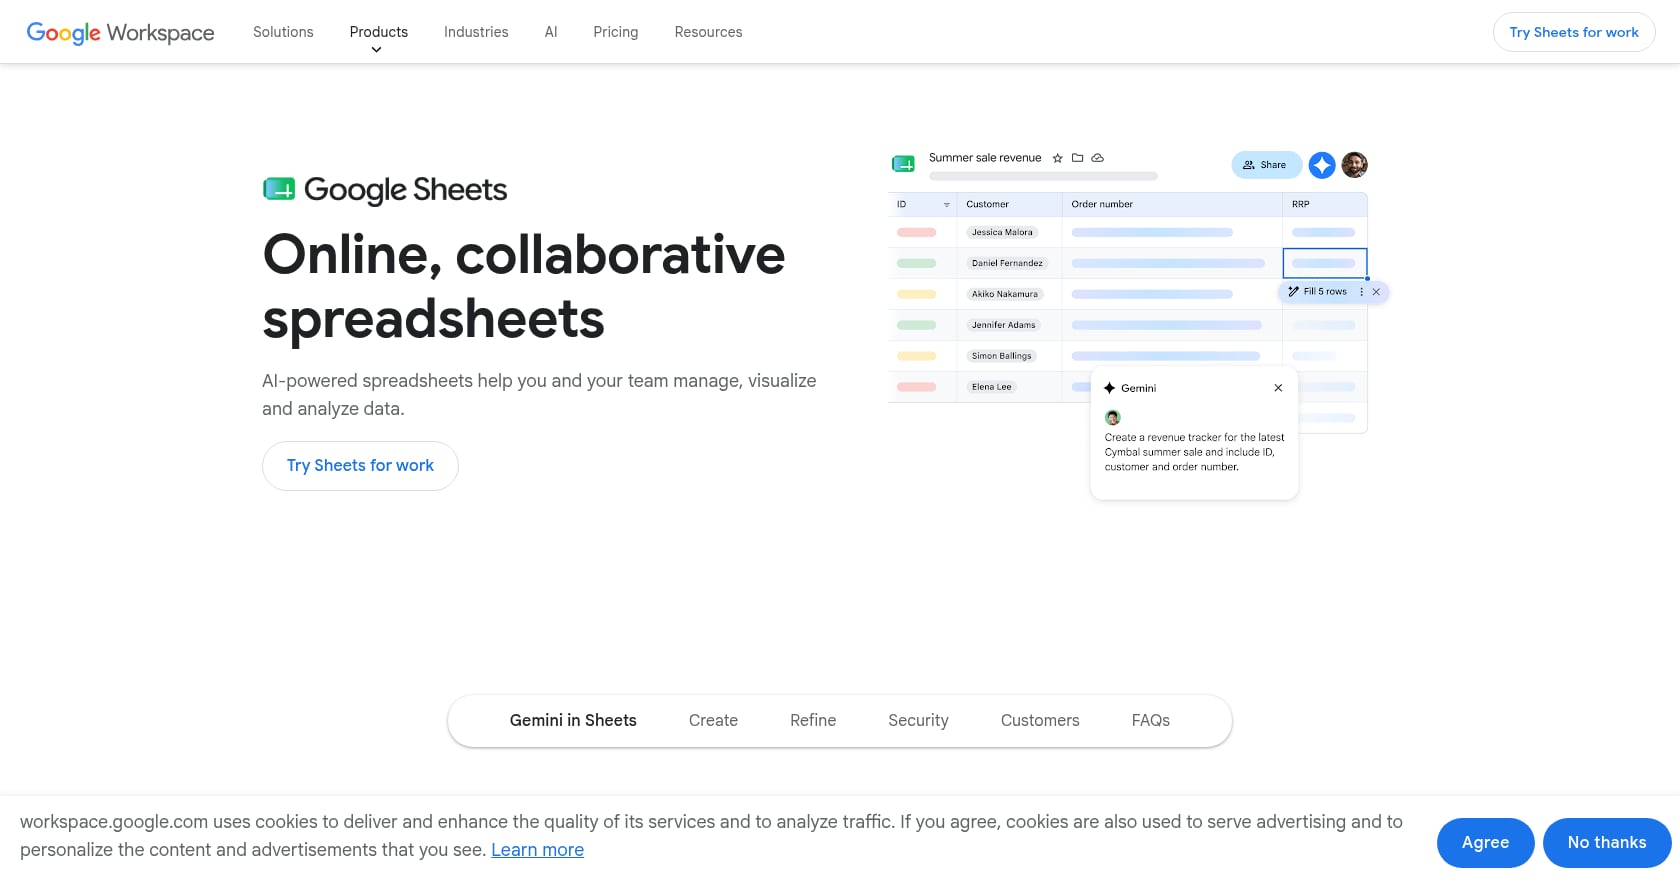1680x876 pixels.
Task: Open the ID column filter dropdown
Action: [946, 204]
